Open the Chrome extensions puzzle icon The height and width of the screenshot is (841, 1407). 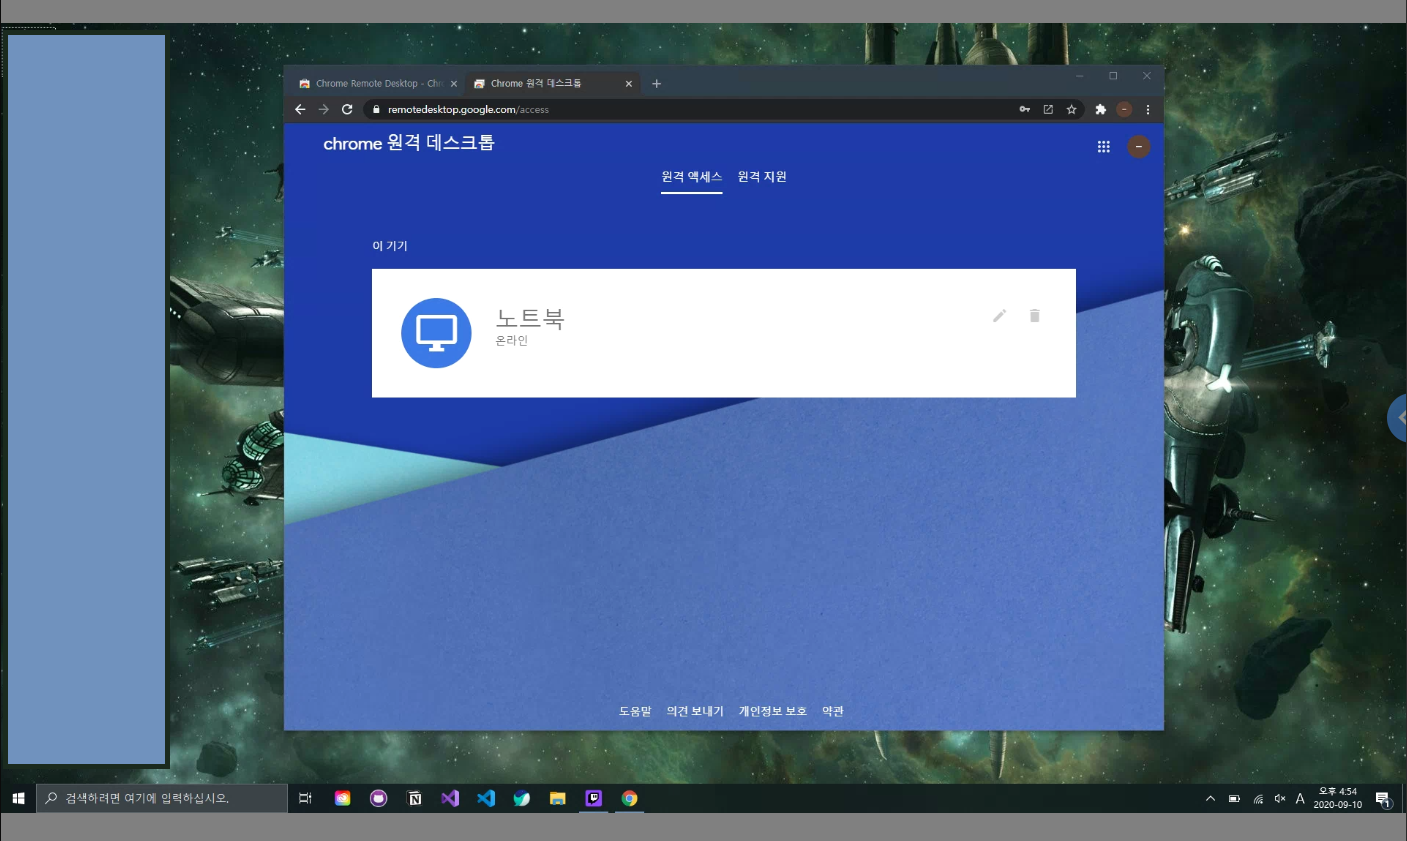pyautogui.click(x=1099, y=109)
